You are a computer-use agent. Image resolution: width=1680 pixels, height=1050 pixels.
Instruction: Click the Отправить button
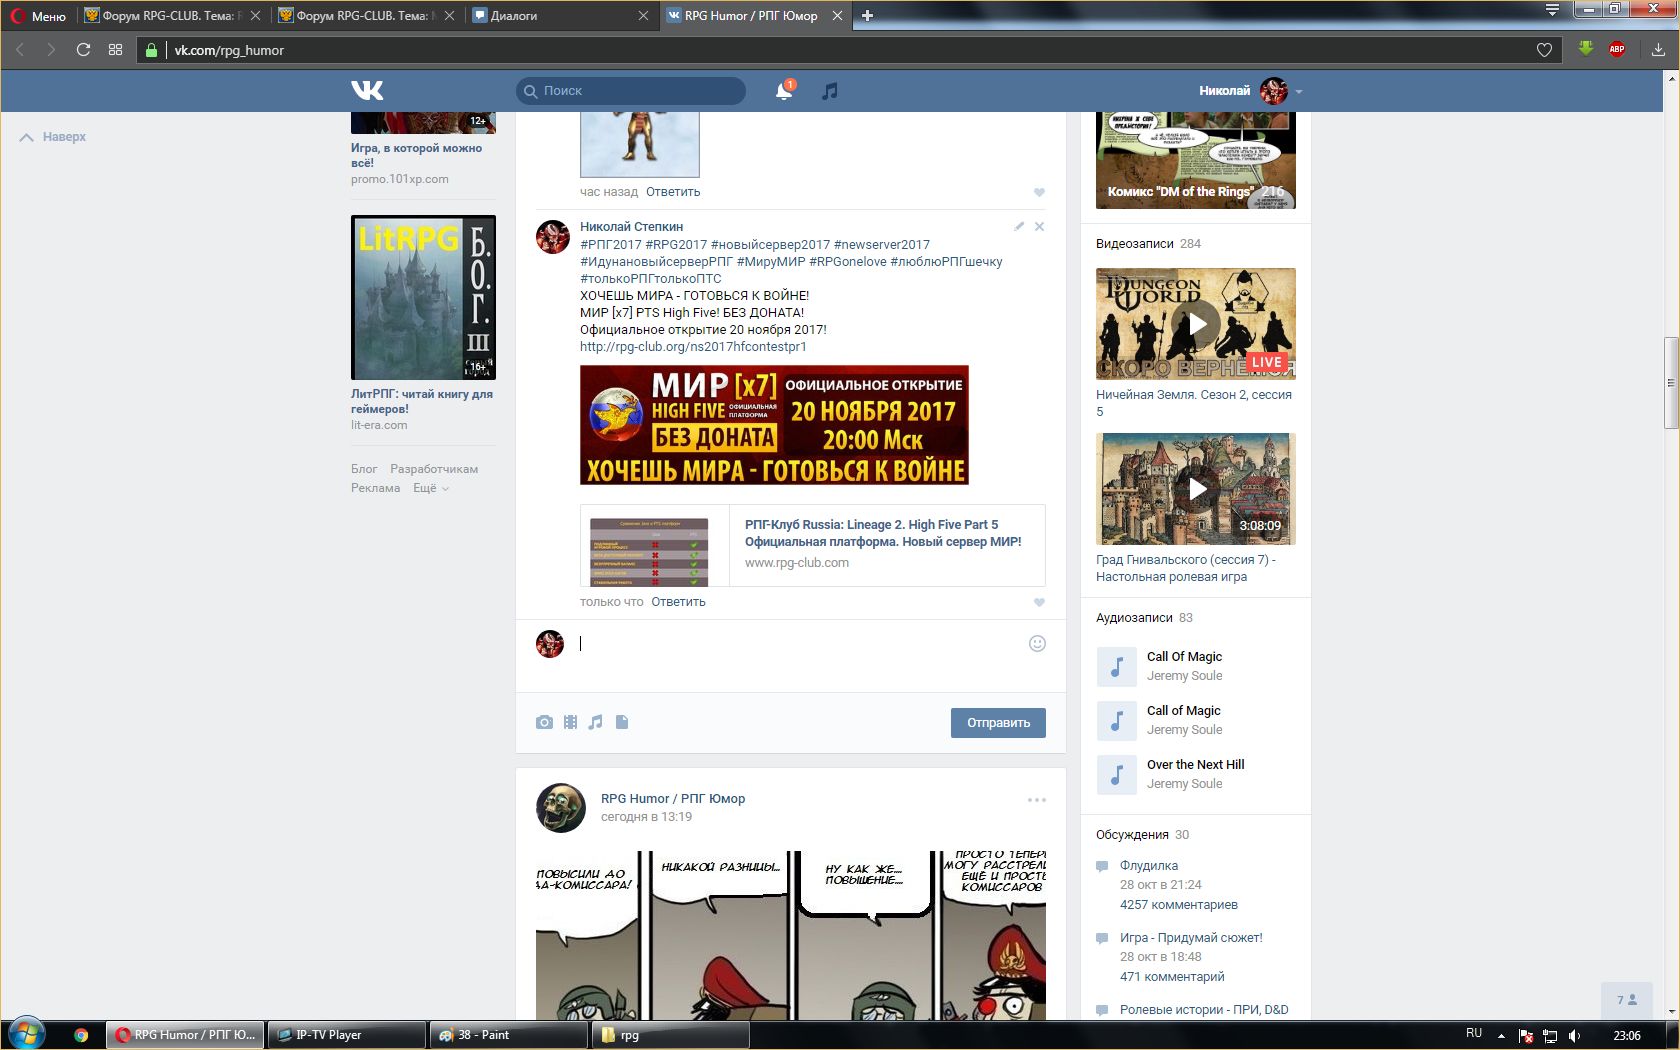click(998, 723)
